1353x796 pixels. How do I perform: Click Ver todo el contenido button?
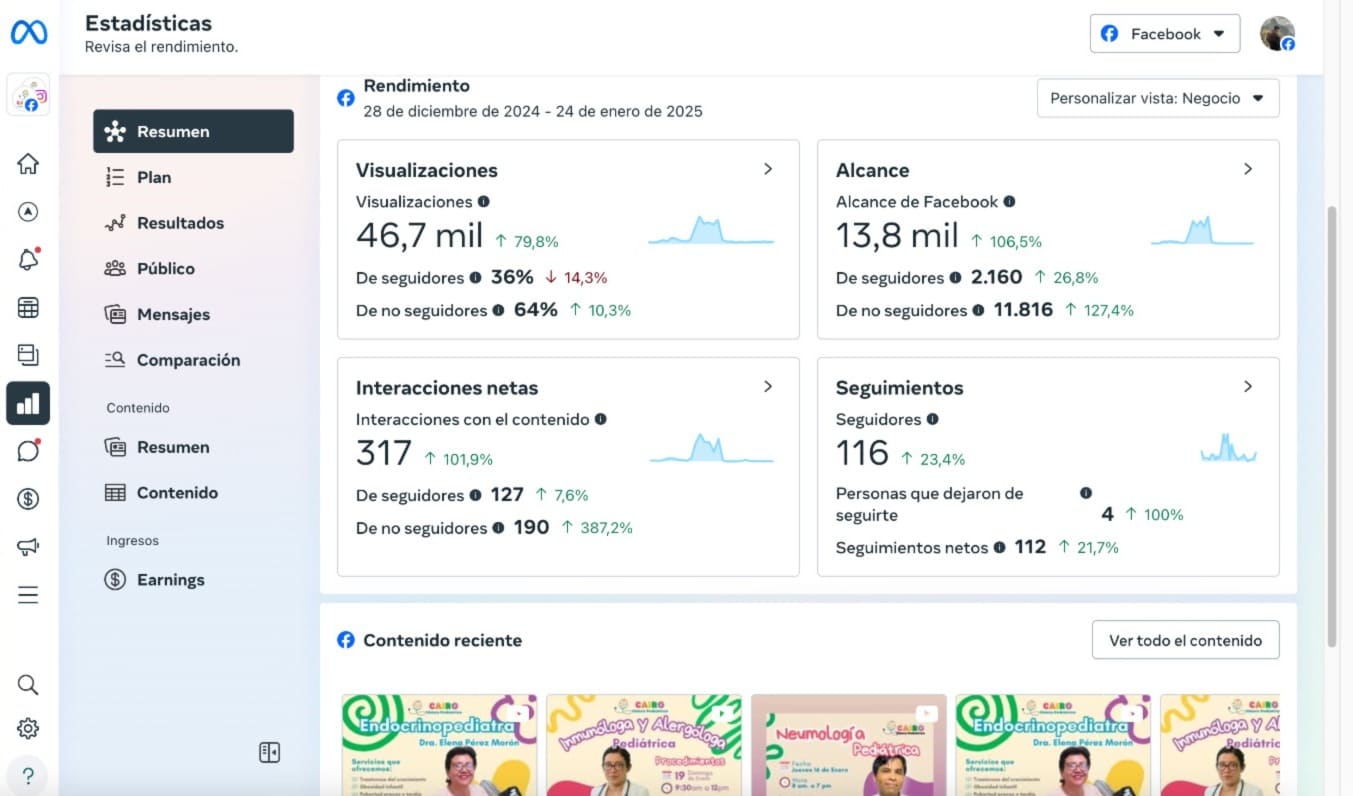click(x=1185, y=640)
